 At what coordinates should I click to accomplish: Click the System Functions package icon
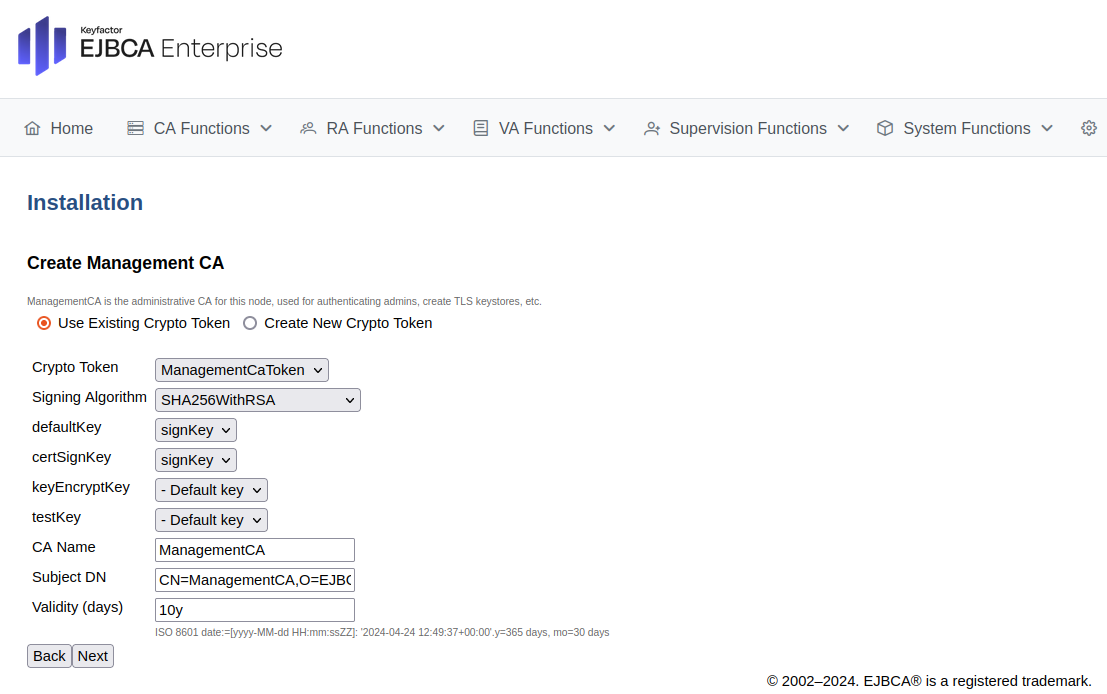point(884,128)
